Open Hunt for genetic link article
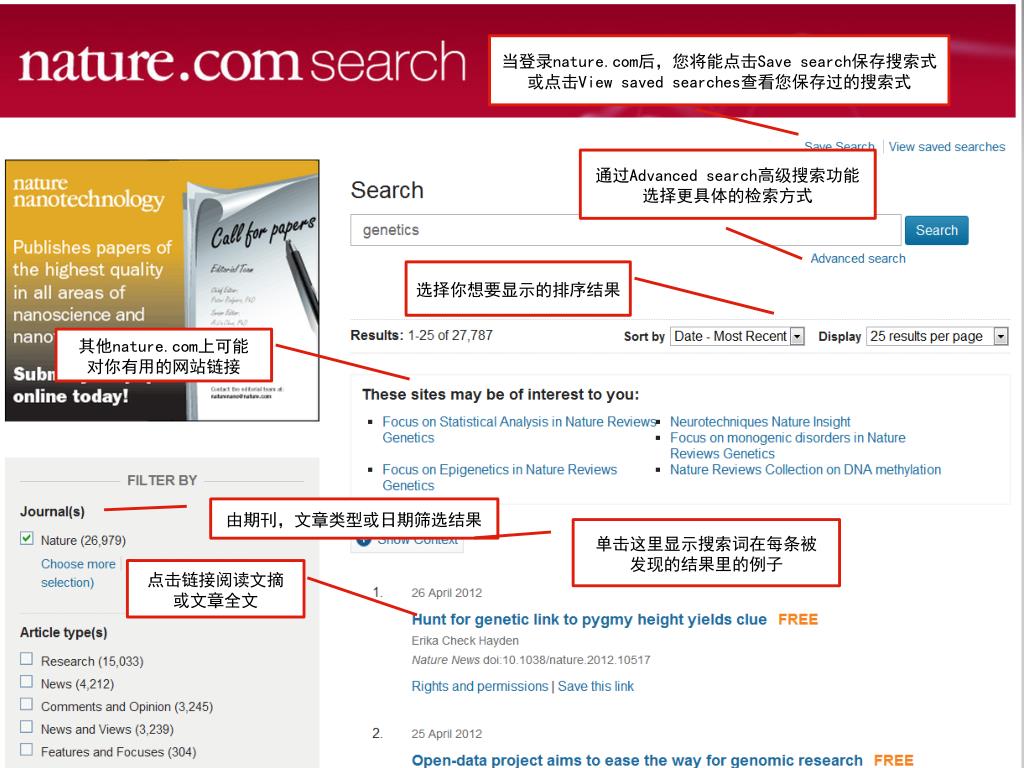Screen dimensions: 1024x768 (590, 619)
